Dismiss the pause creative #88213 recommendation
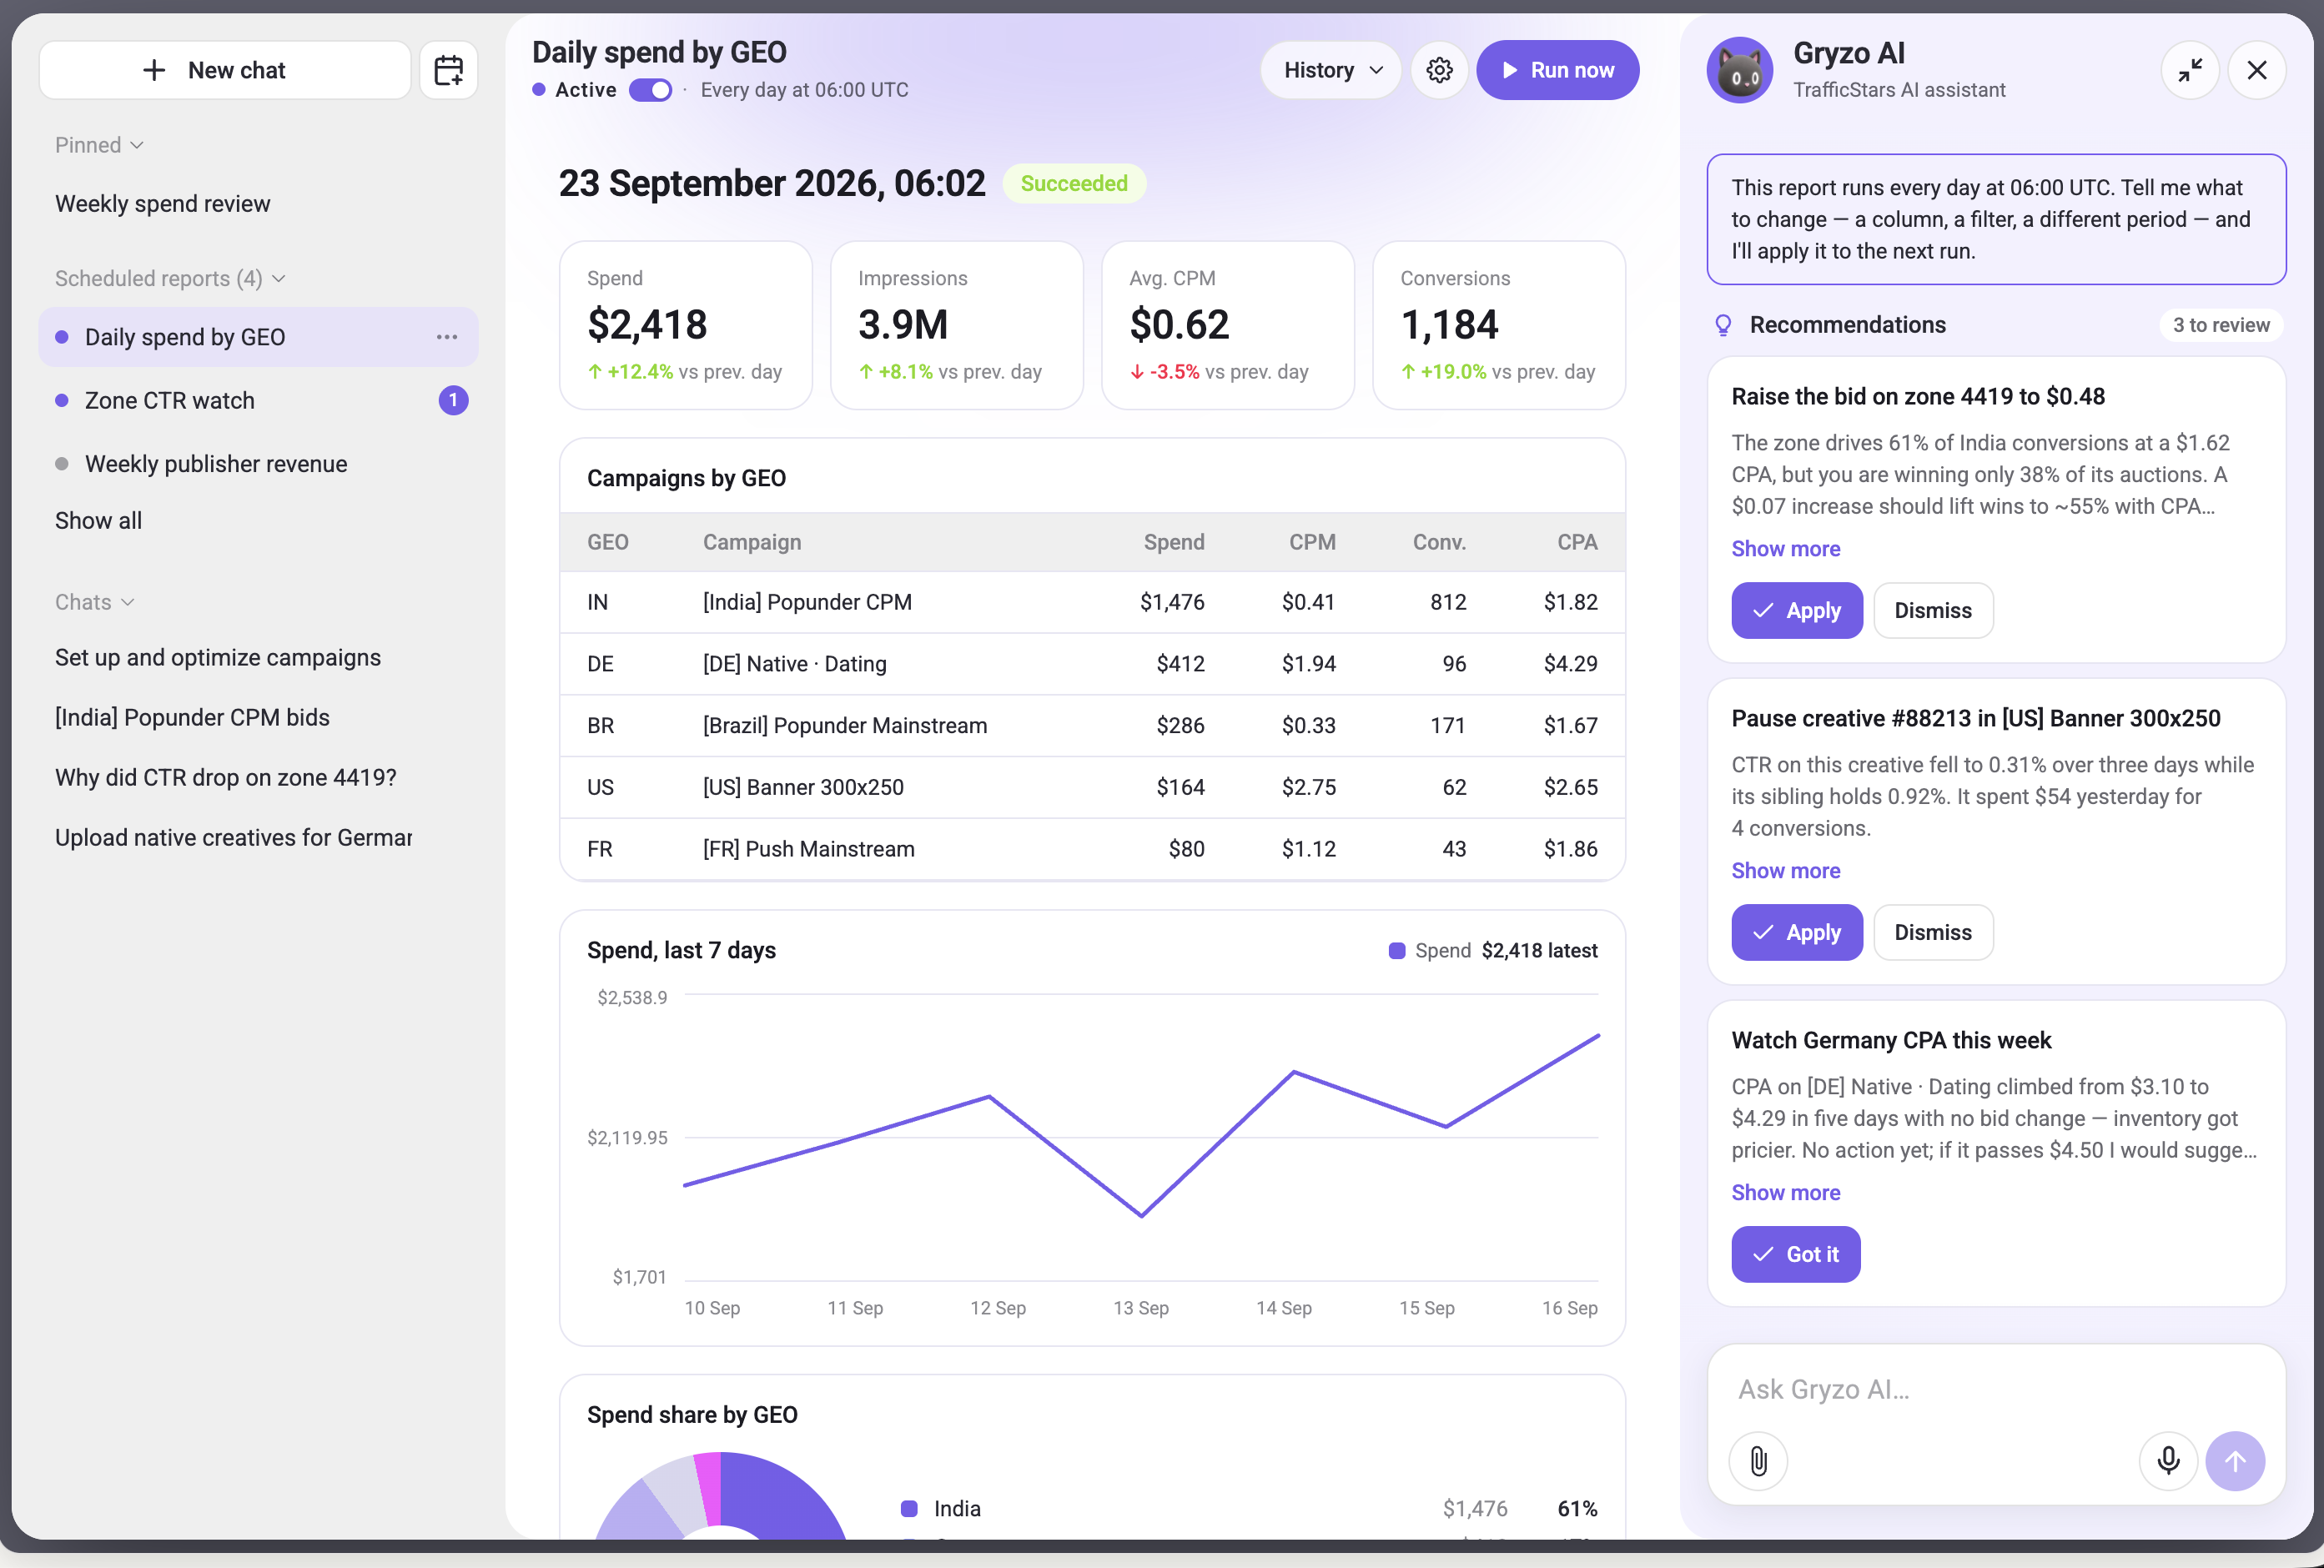 (x=1932, y=932)
